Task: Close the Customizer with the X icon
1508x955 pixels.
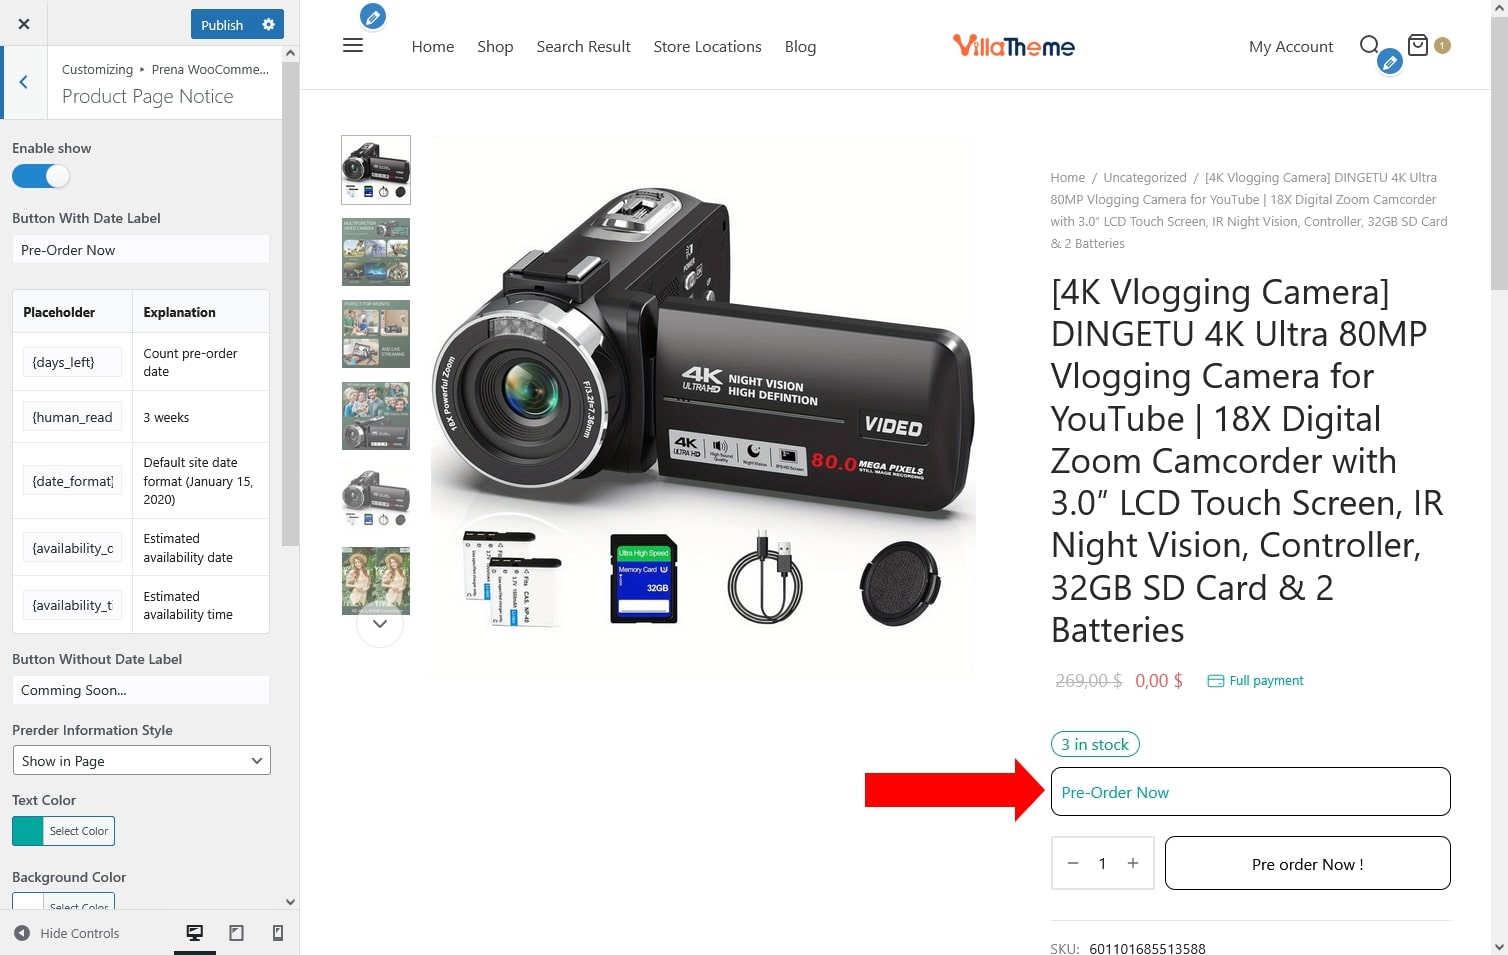Action: (24, 24)
